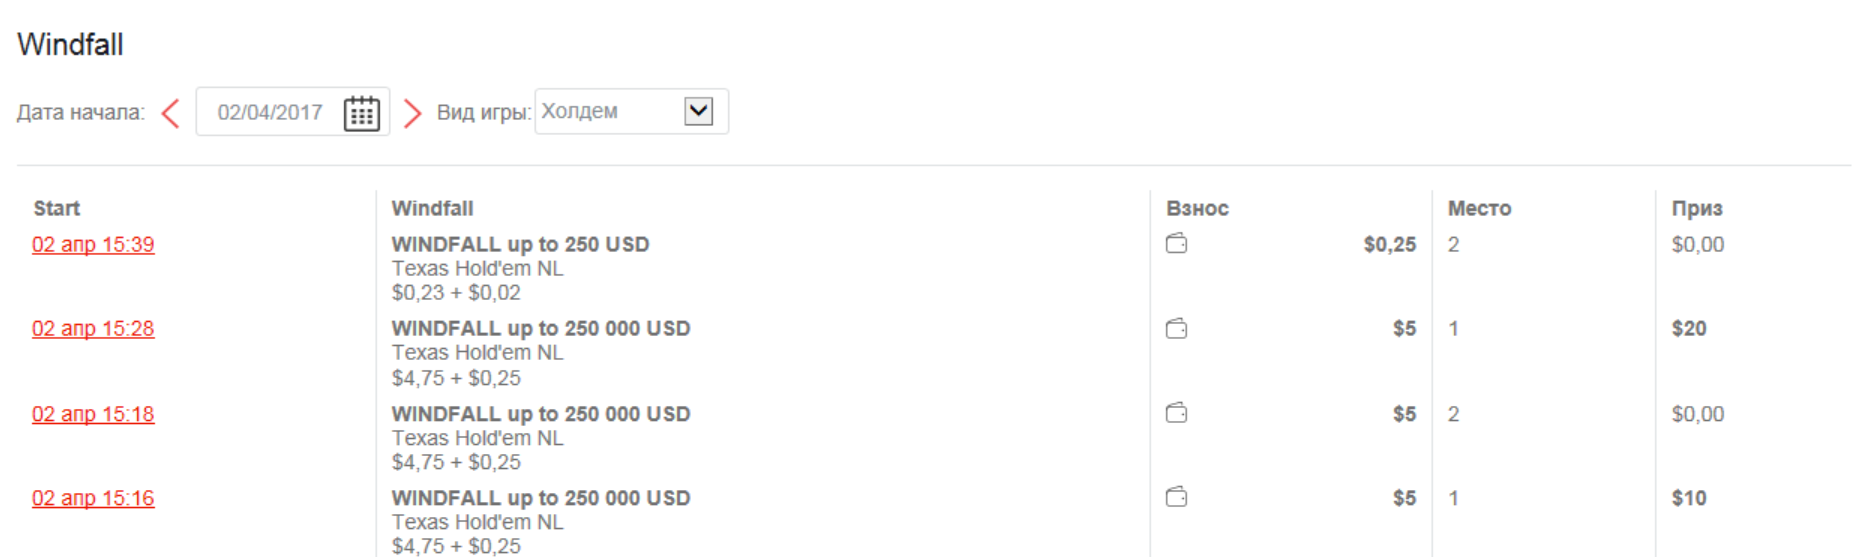Viewport: 1861px width, 557px height.
Task: Go to the next start date
Action: point(412,113)
